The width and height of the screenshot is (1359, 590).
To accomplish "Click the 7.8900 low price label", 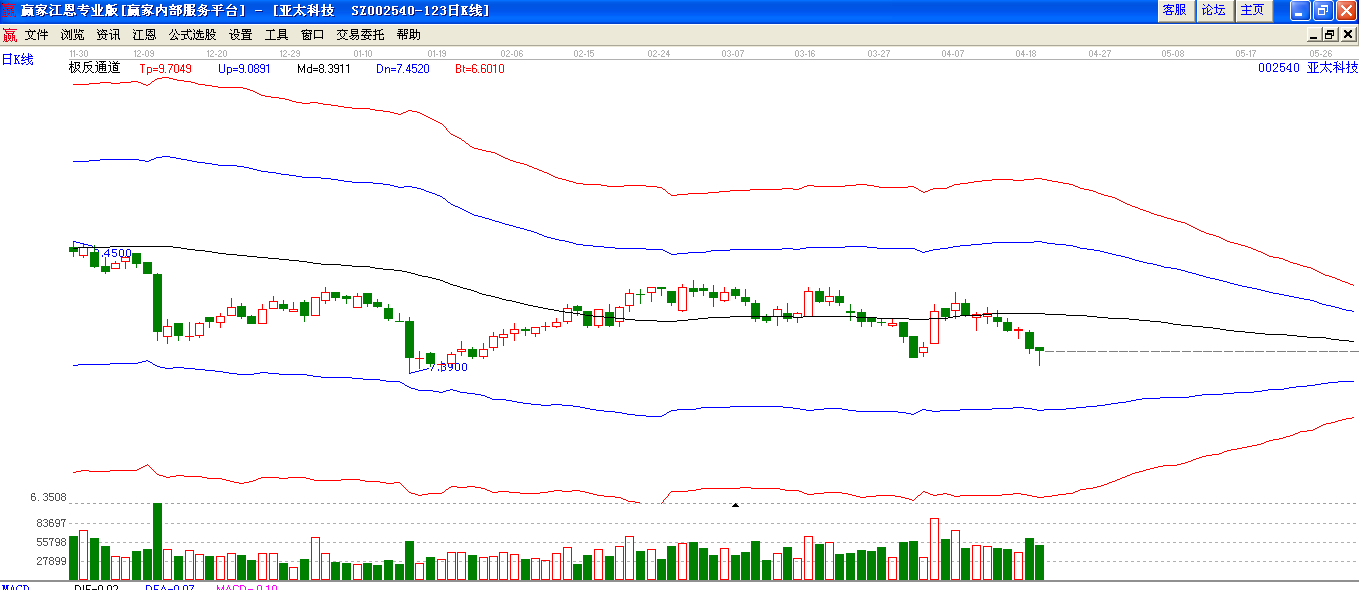I will 448,367.
